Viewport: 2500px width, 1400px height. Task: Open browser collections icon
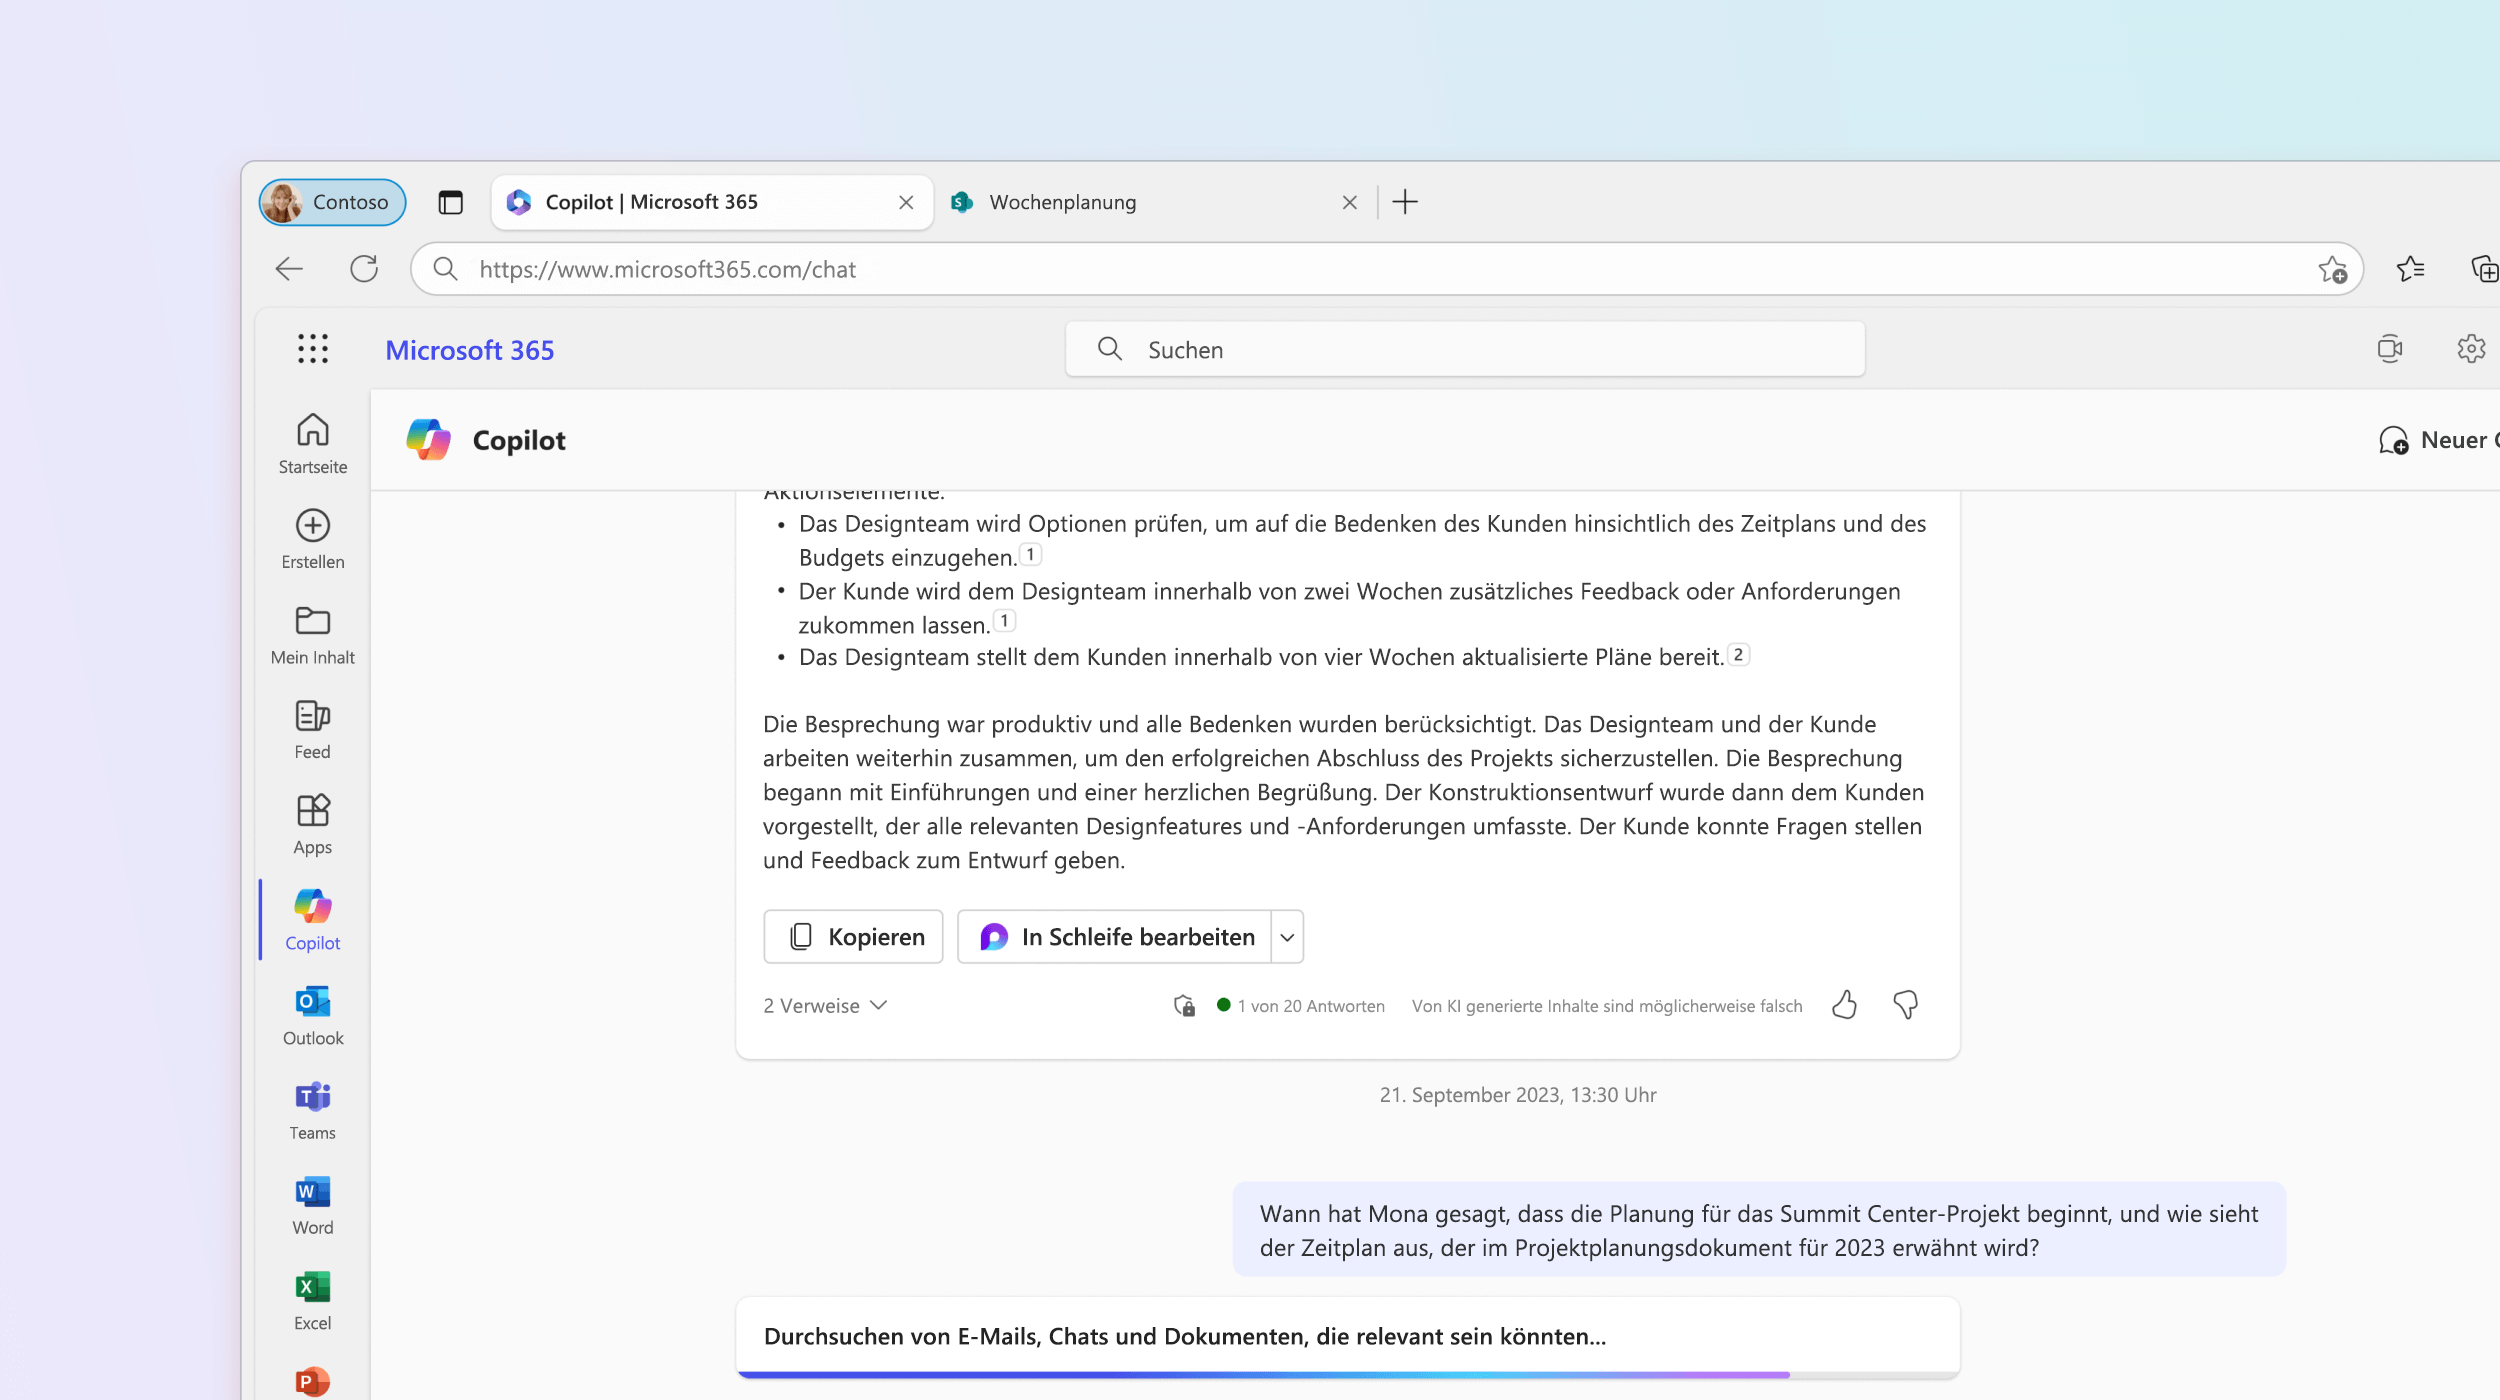click(2484, 268)
